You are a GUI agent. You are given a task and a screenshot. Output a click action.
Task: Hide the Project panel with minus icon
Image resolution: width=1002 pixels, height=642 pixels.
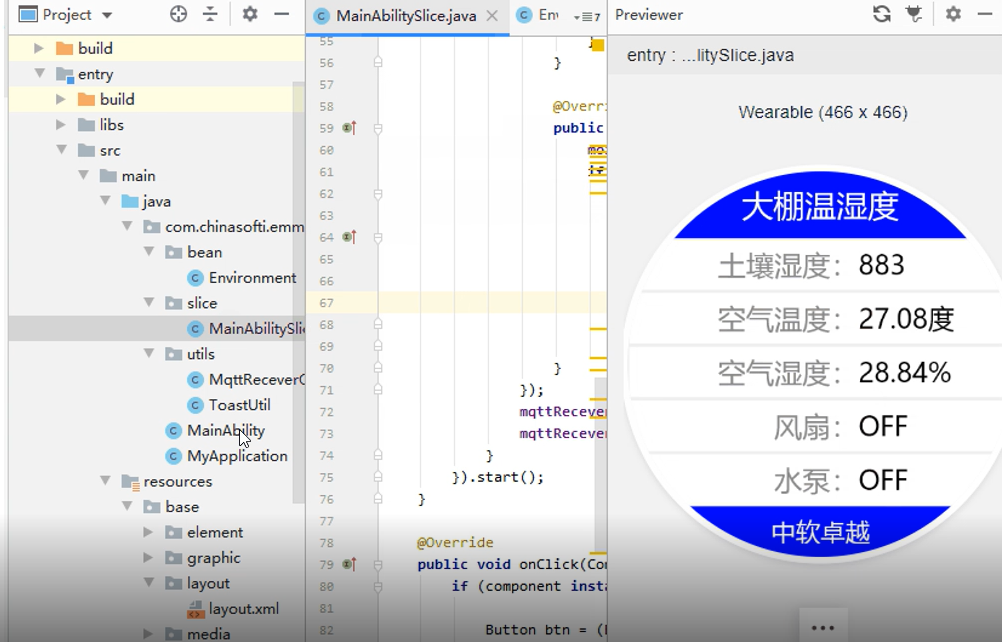pos(282,14)
